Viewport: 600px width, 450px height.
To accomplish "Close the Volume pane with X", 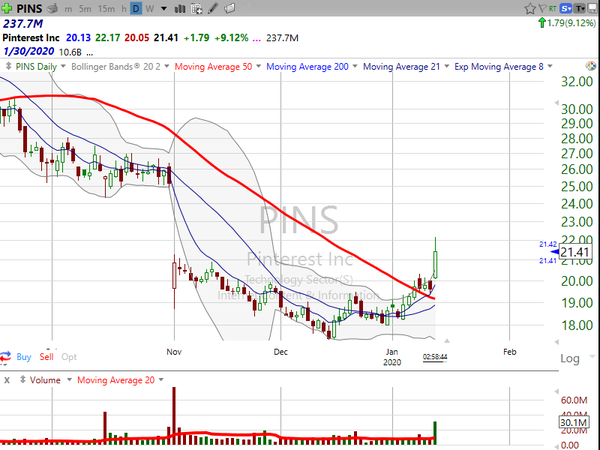I will tap(7, 380).
